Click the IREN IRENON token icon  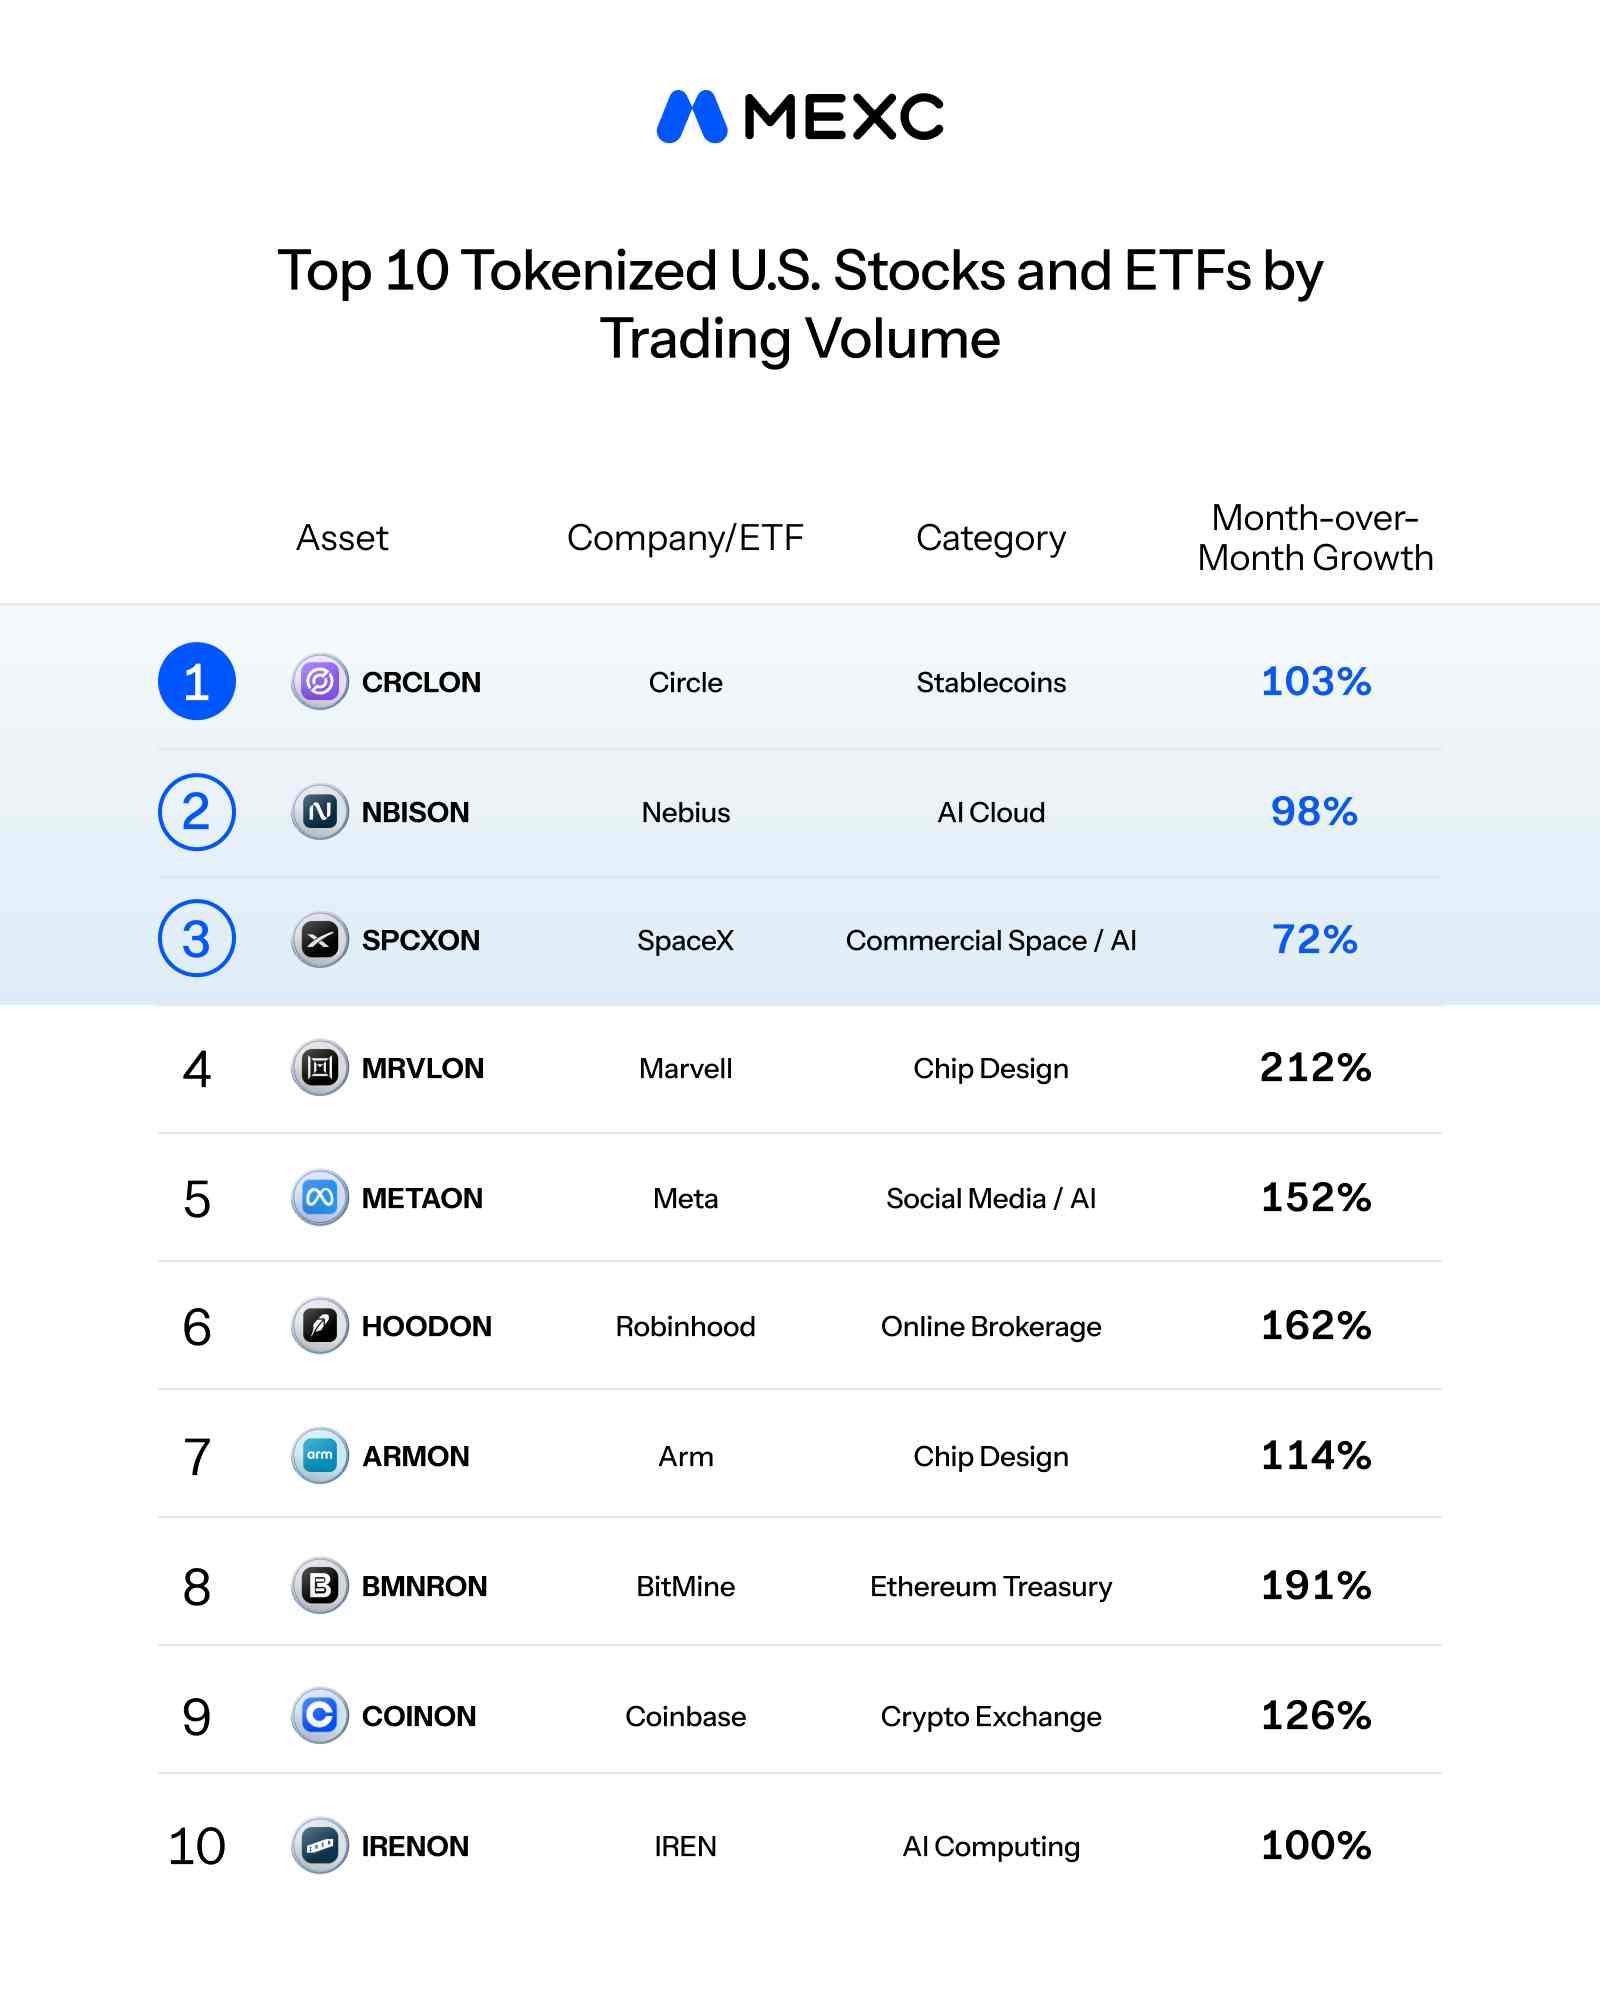320,1846
